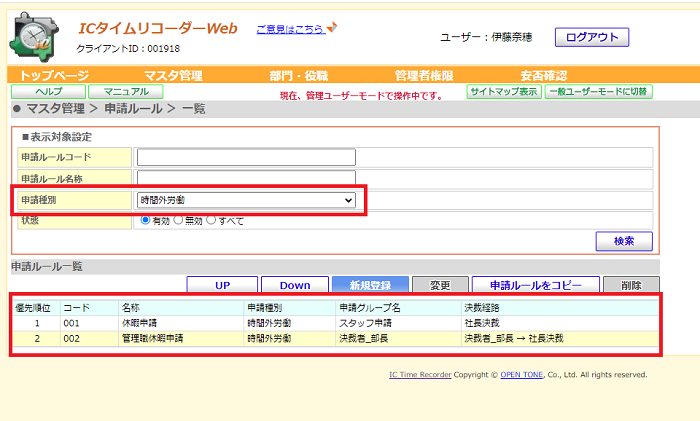Select the すべて radio button

point(211,220)
